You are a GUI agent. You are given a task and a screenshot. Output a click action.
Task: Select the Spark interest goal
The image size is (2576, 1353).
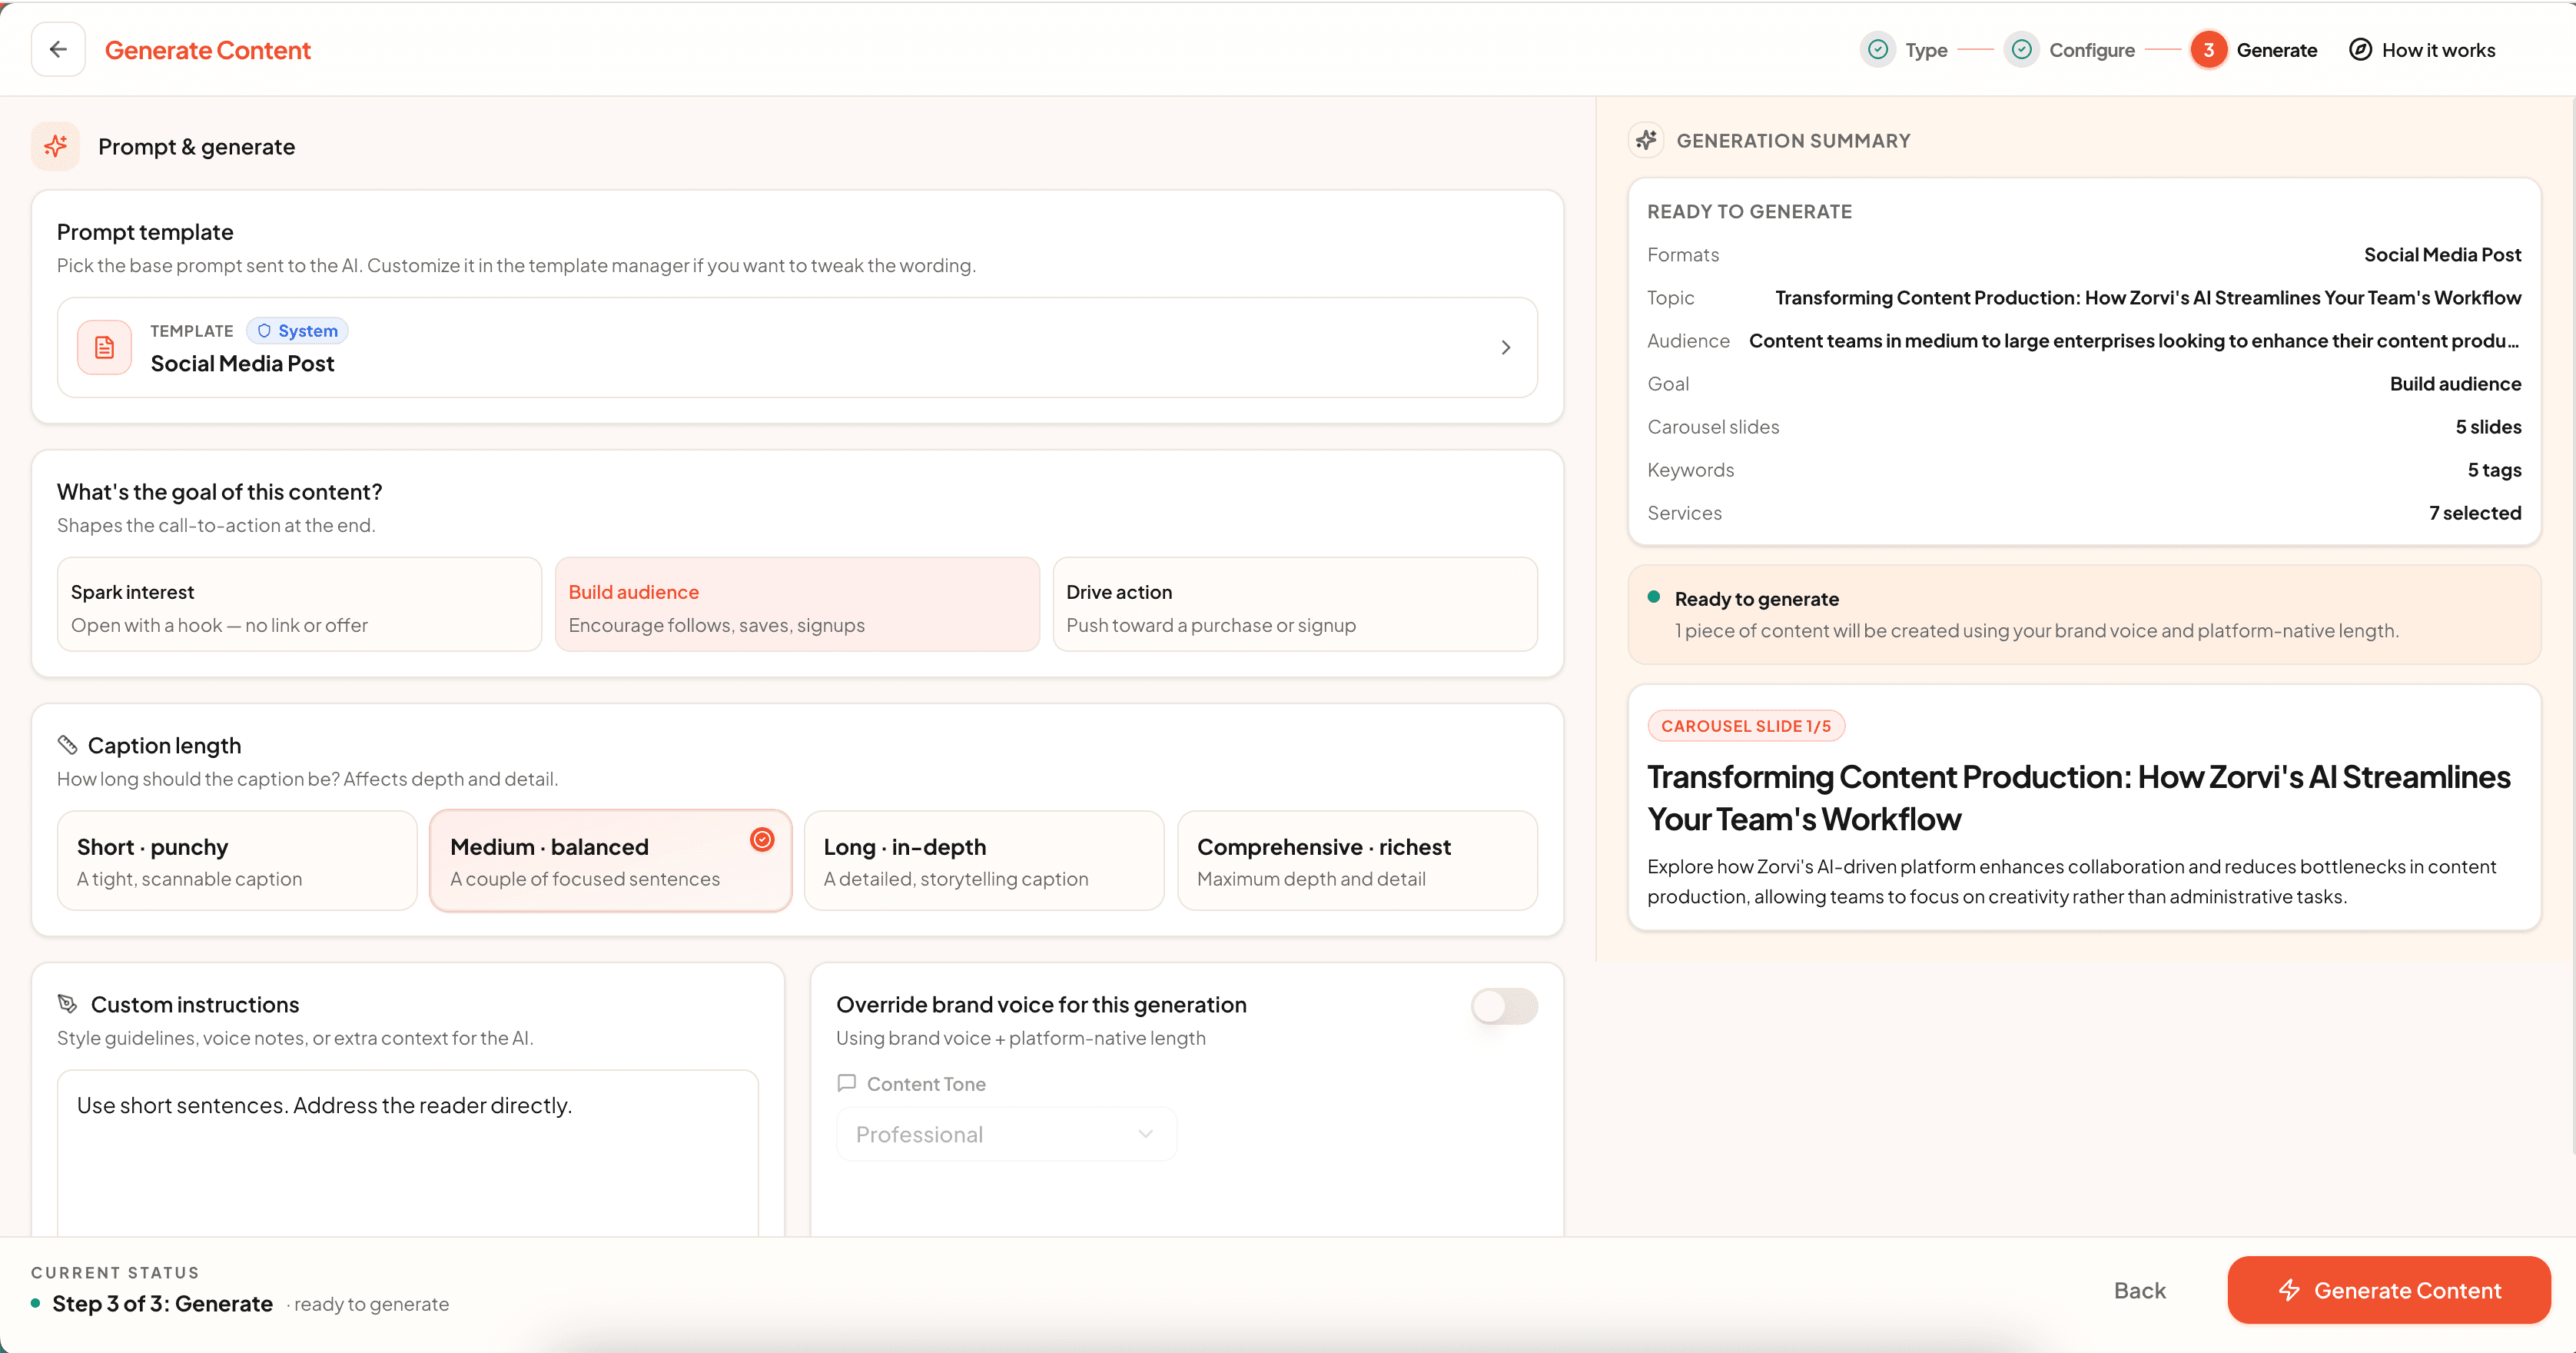coord(299,604)
